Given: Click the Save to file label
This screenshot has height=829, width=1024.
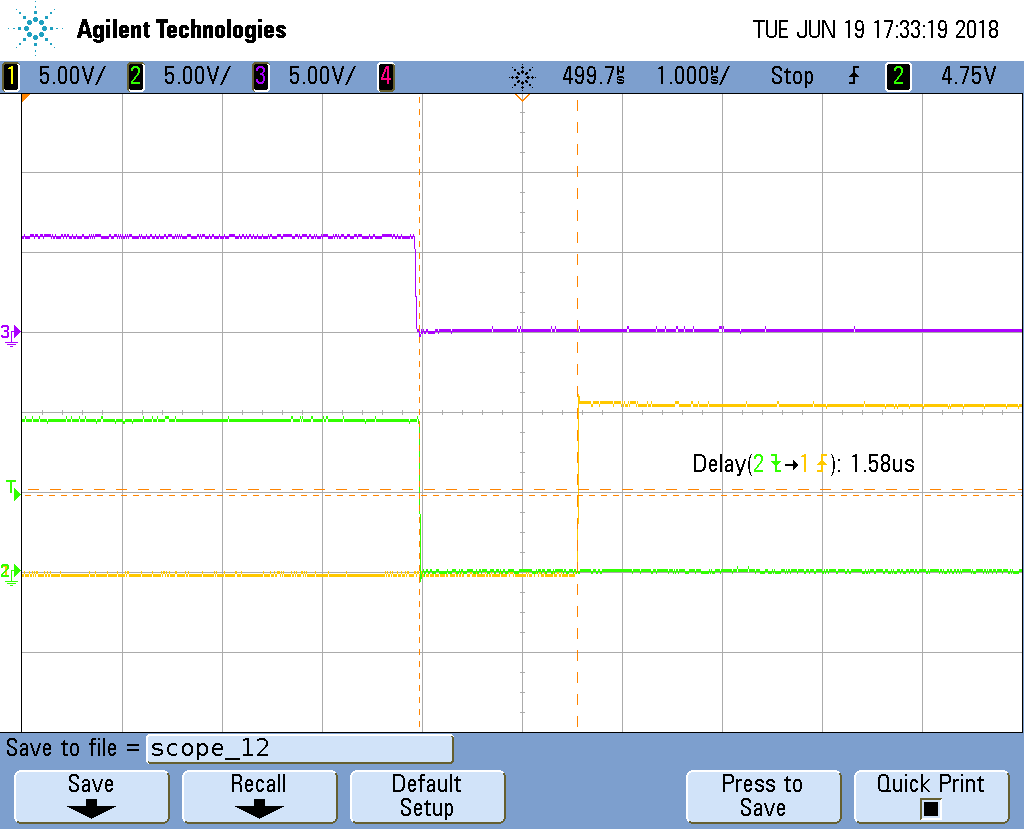Looking at the screenshot, I should pyautogui.click(x=72, y=748).
